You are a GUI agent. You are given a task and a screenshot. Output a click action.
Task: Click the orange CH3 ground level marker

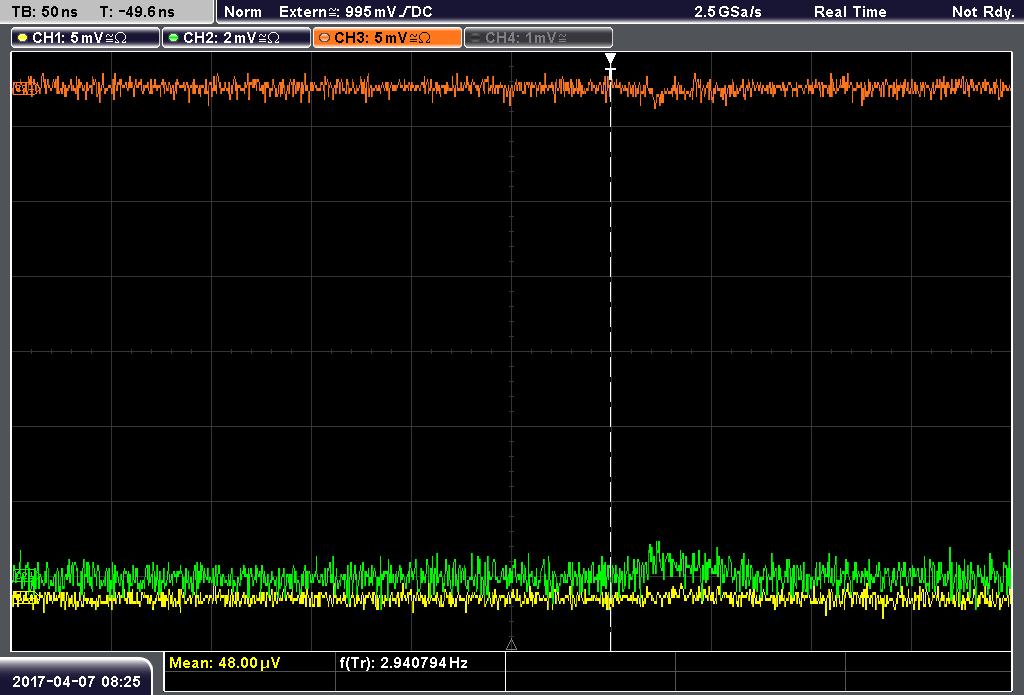[x=23, y=89]
